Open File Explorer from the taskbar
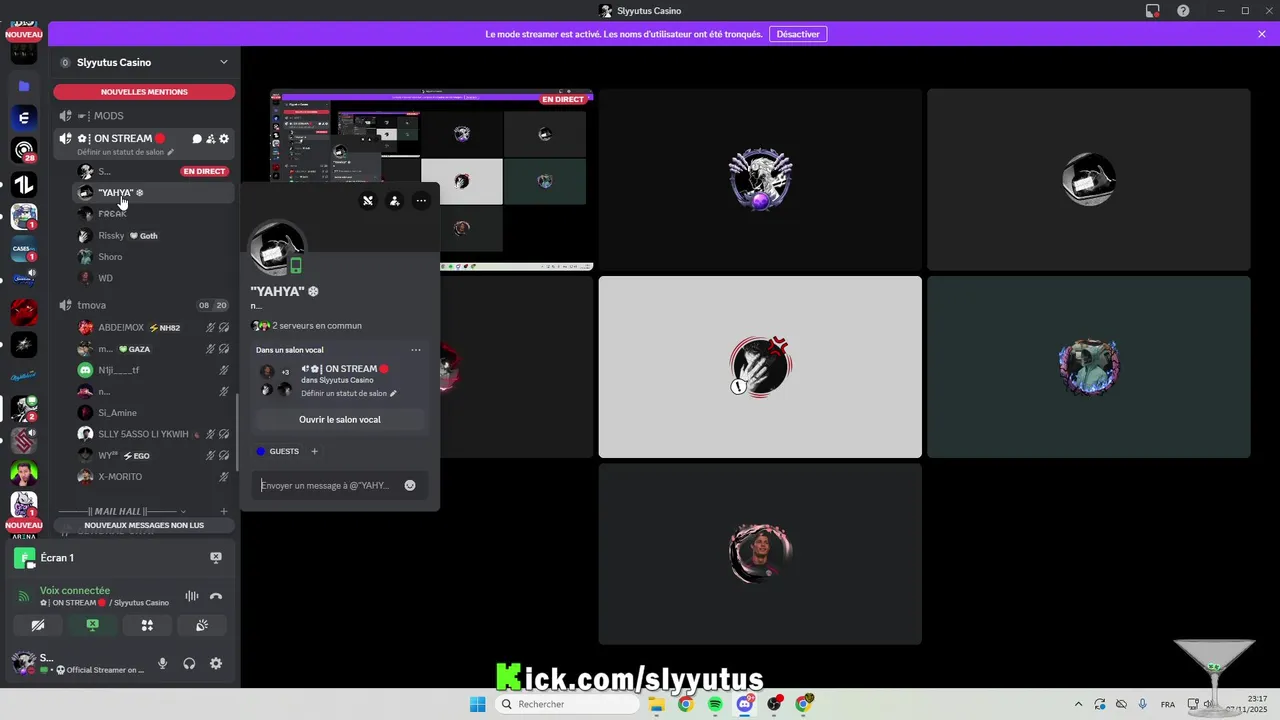Viewport: 1280px width, 720px height. [657, 704]
